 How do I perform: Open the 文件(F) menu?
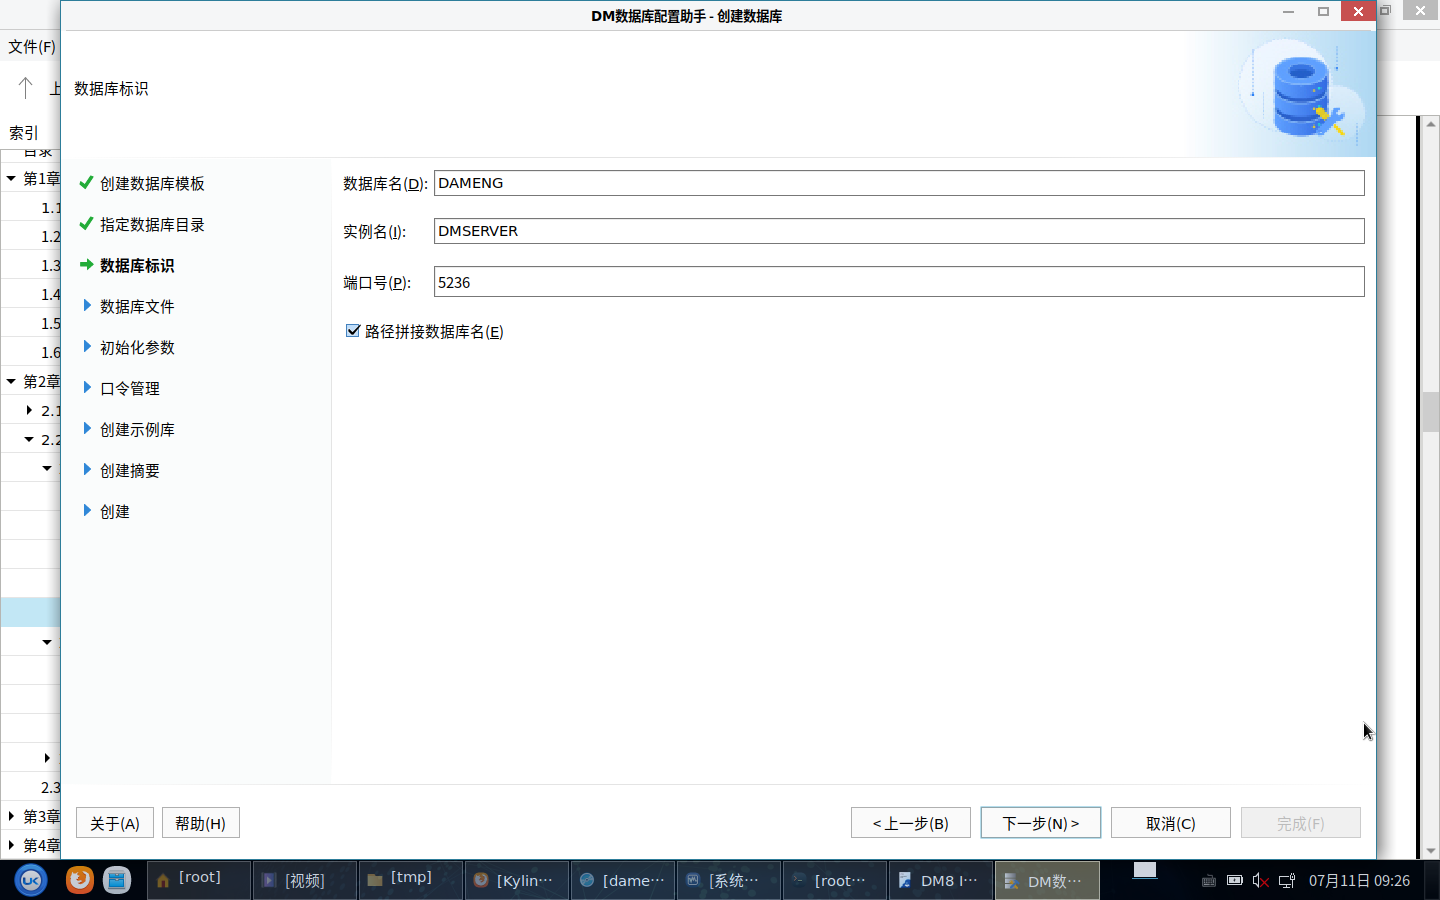click(x=32, y=46)
